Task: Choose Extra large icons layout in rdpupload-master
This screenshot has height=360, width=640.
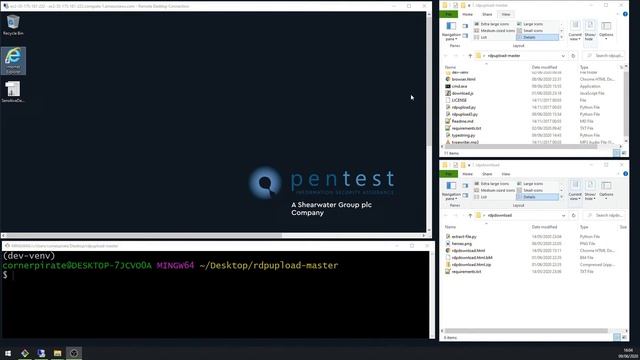Action: (493, 24)
